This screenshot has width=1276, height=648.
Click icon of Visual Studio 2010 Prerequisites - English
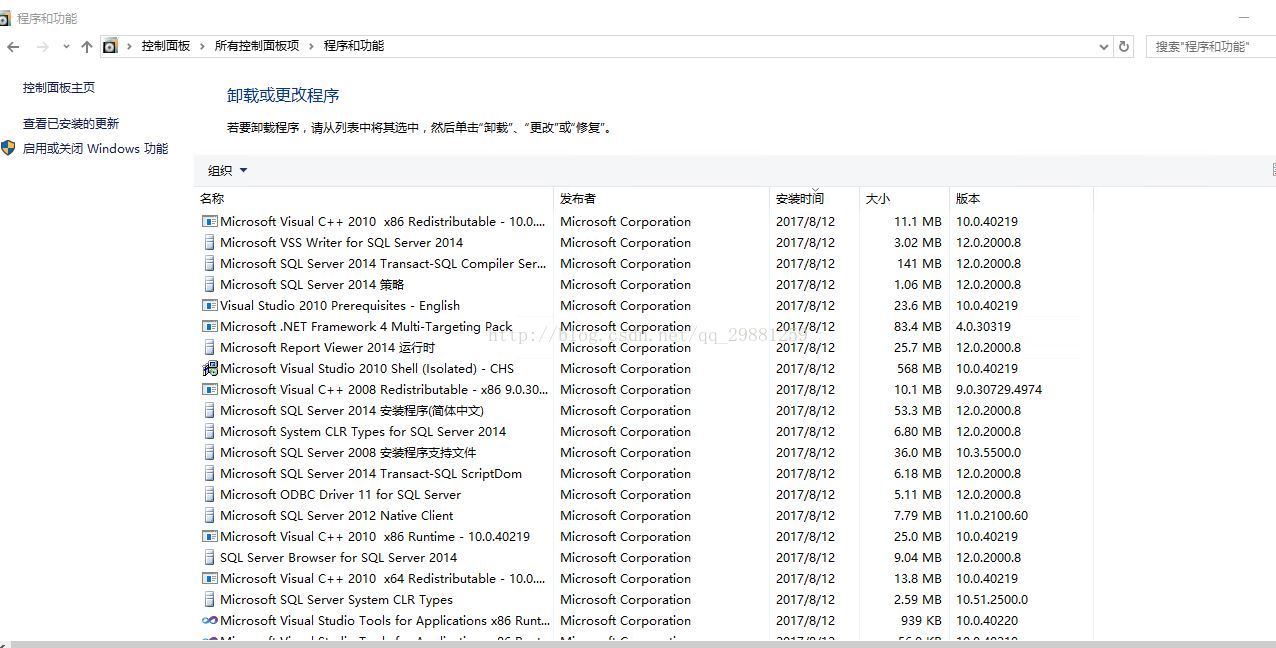click(210, 306)
